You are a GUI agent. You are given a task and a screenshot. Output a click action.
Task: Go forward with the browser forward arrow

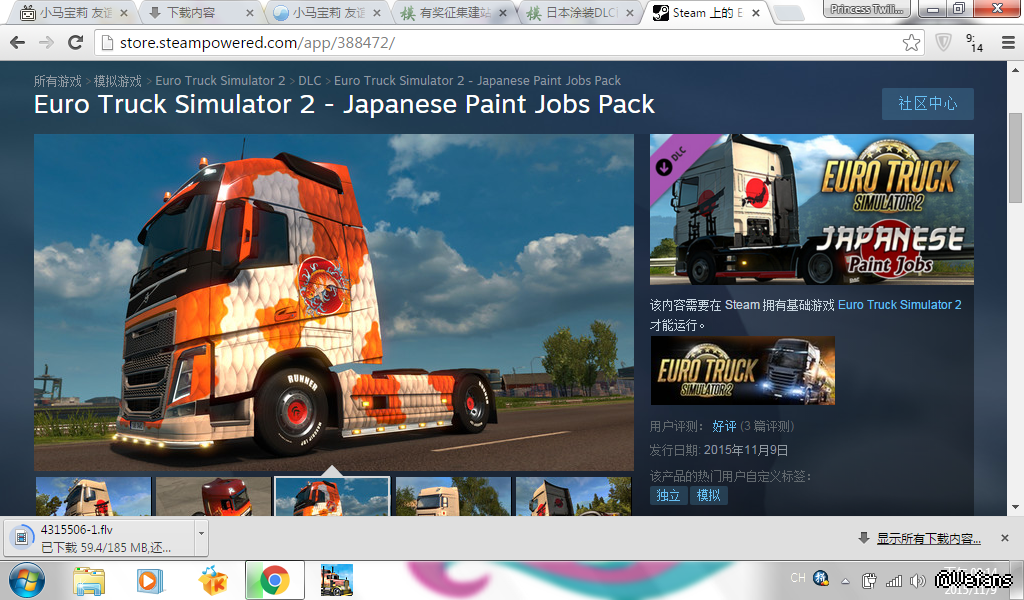coord(46,43)
